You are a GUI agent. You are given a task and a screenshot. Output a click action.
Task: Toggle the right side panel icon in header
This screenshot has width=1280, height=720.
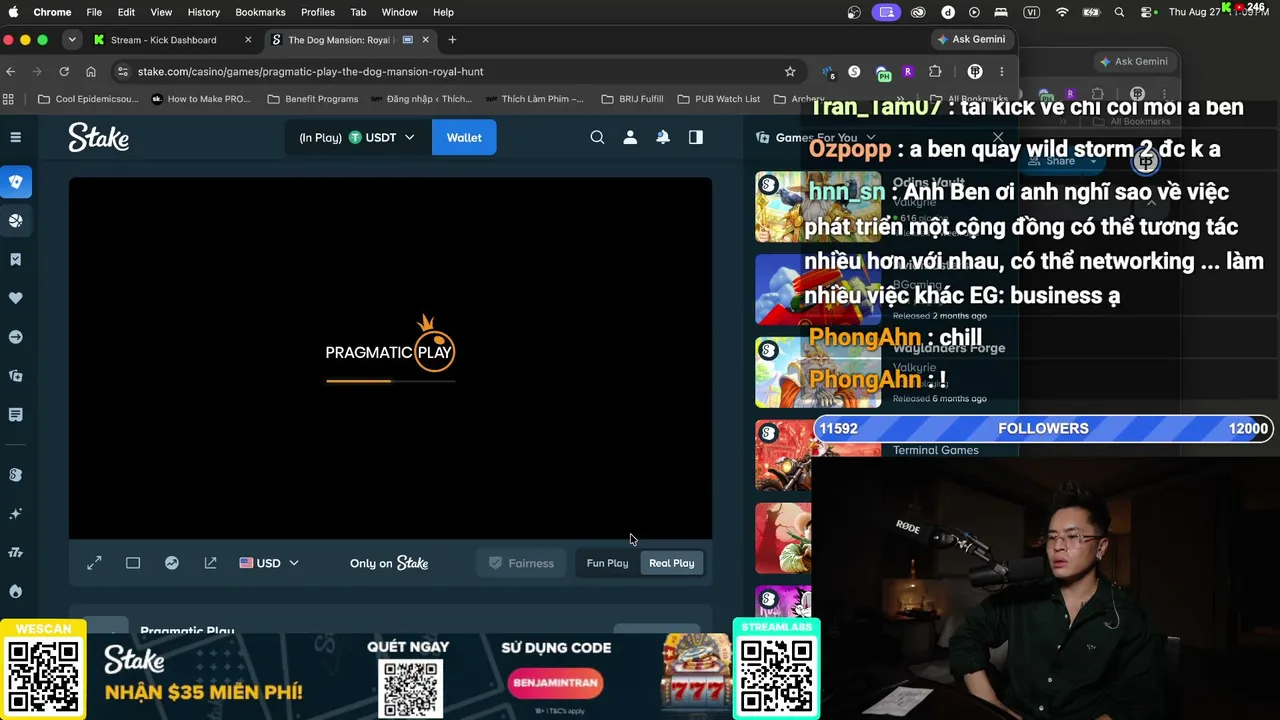click(x=695, y=138)
